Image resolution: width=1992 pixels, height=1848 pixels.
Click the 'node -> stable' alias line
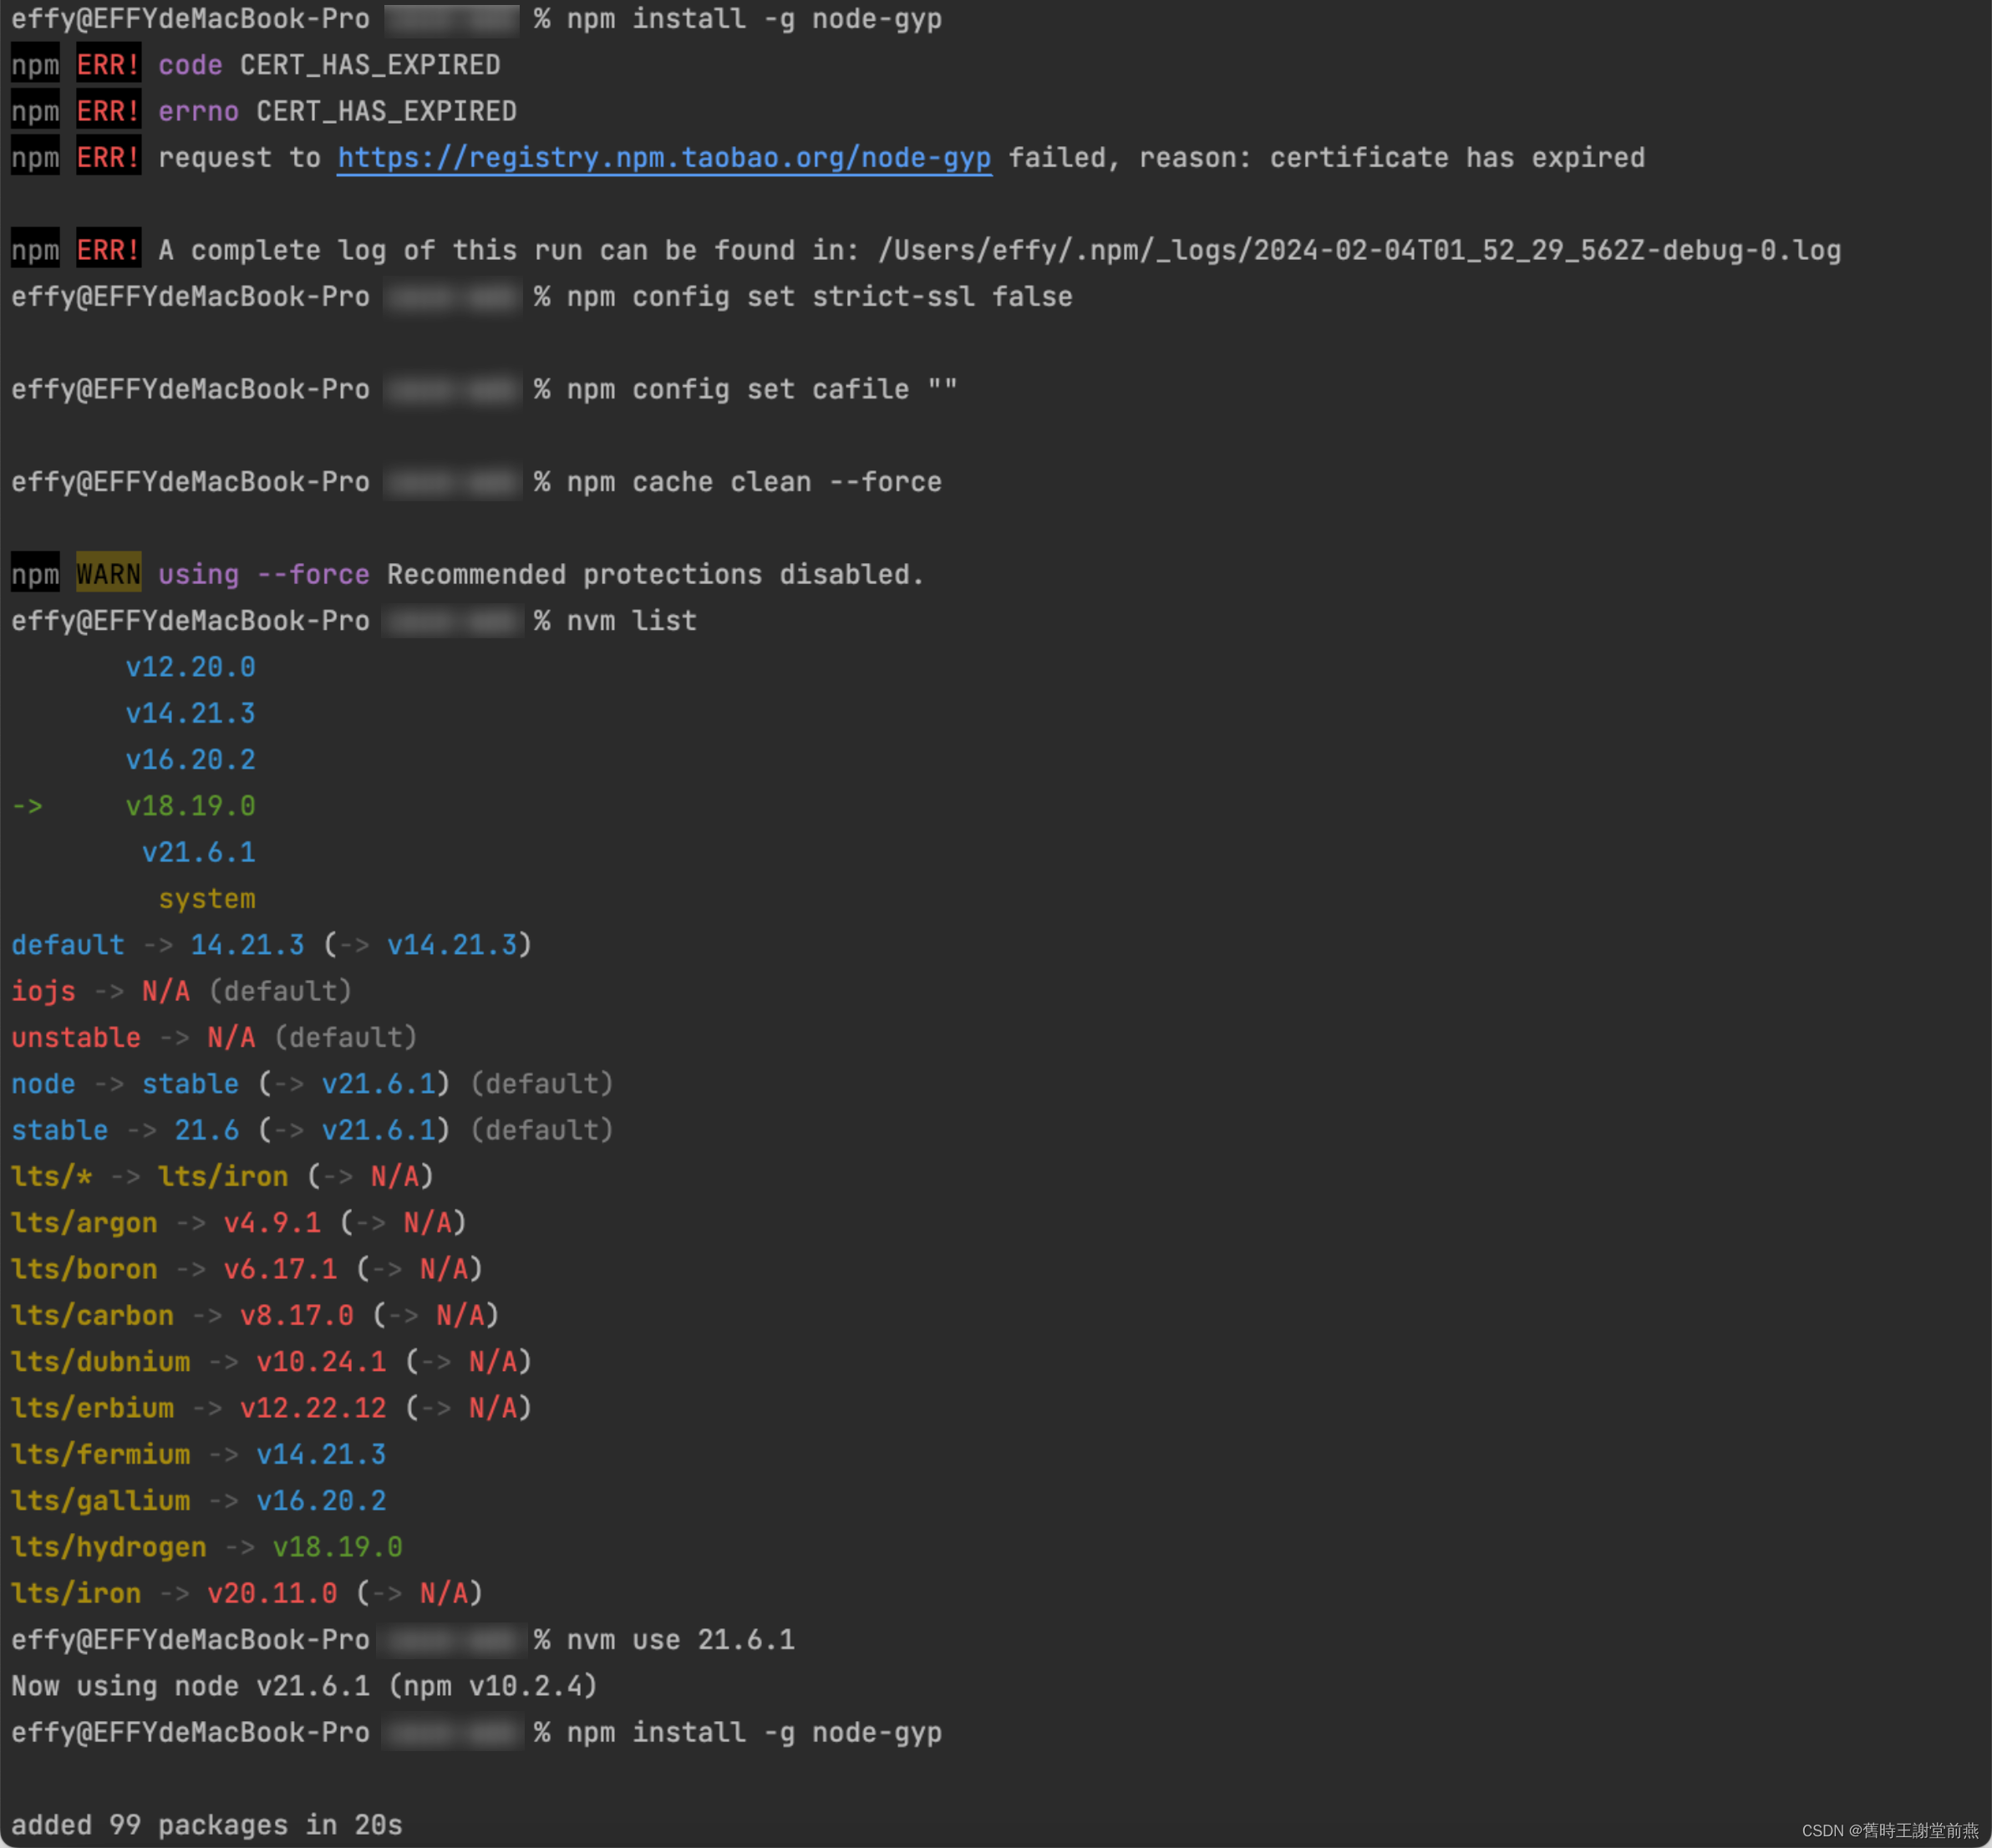312,1084
